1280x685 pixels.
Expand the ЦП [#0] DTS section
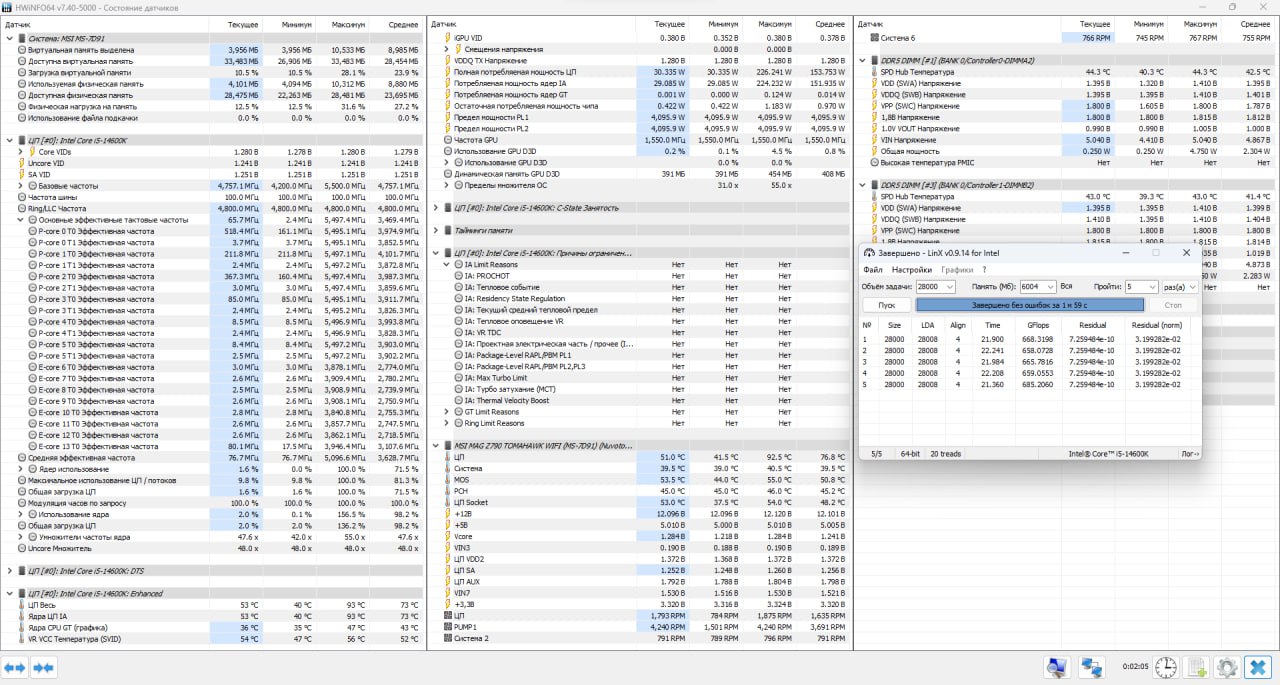(9, 570)
